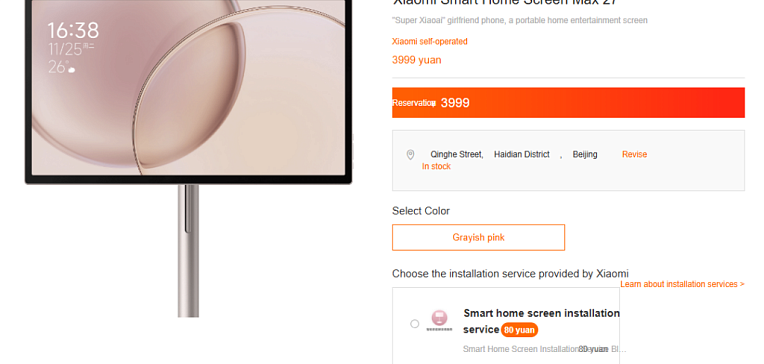Open Learn about installation services link

pos(682,284)
